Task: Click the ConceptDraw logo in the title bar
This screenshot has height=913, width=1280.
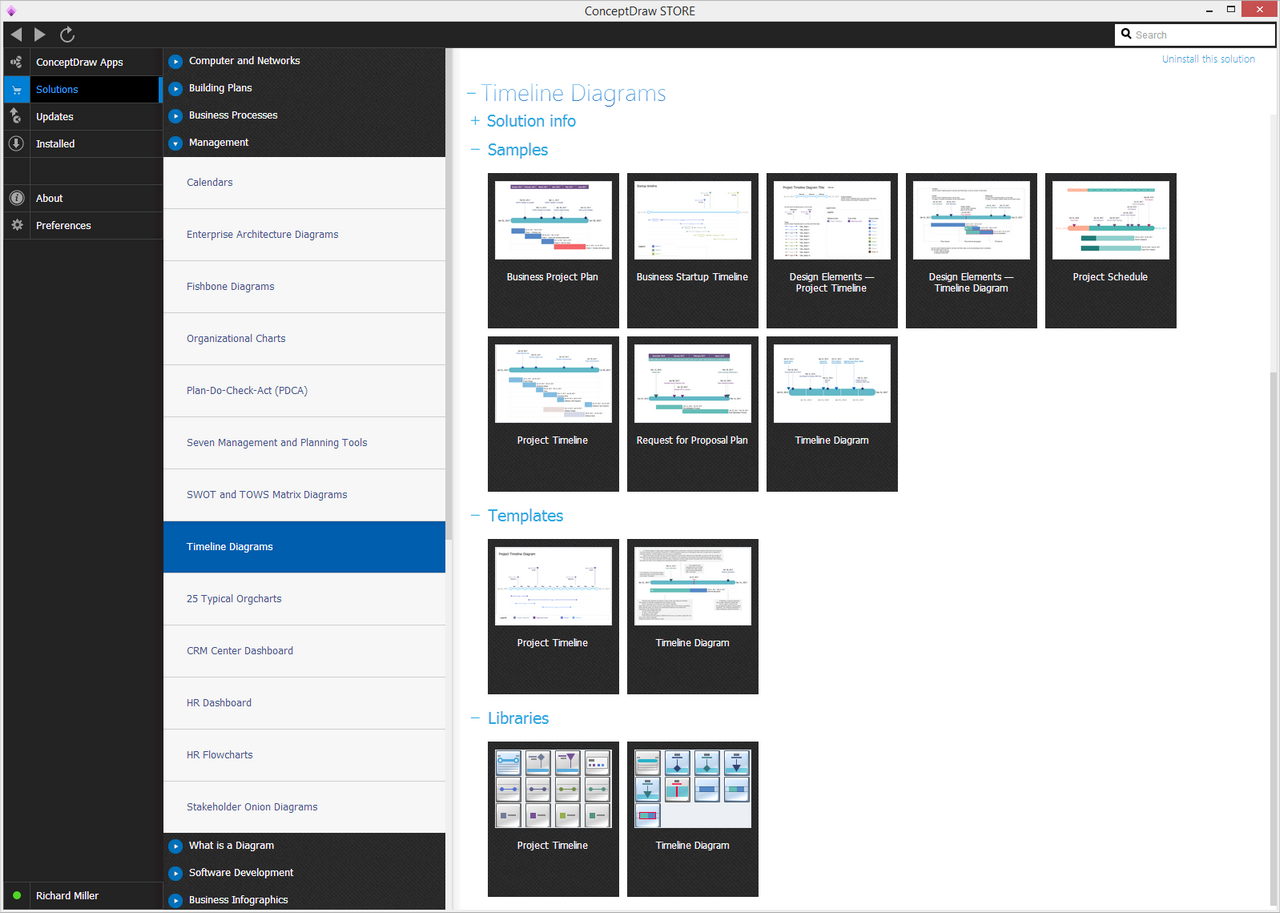Action: click(x=11, y=10)
